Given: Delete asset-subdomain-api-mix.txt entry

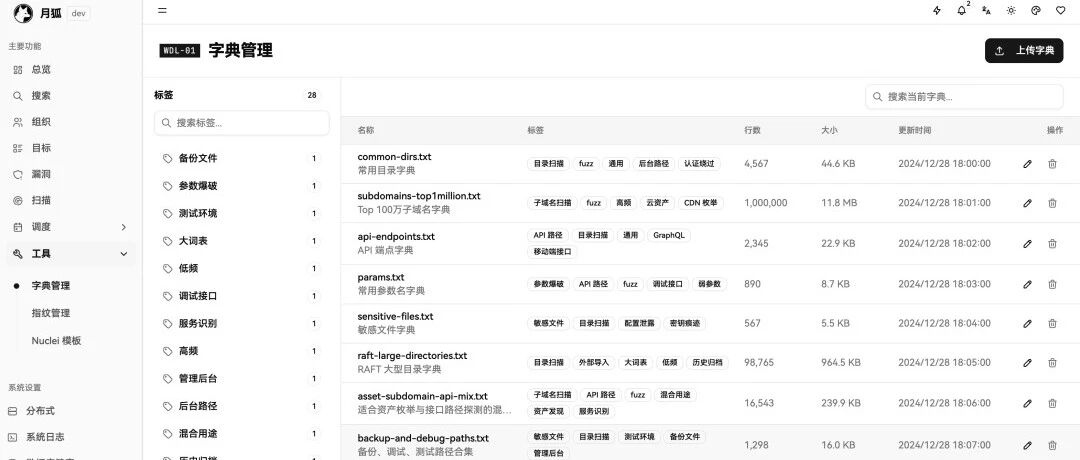Looking at the screenshot, I should tap(1052, 404).
